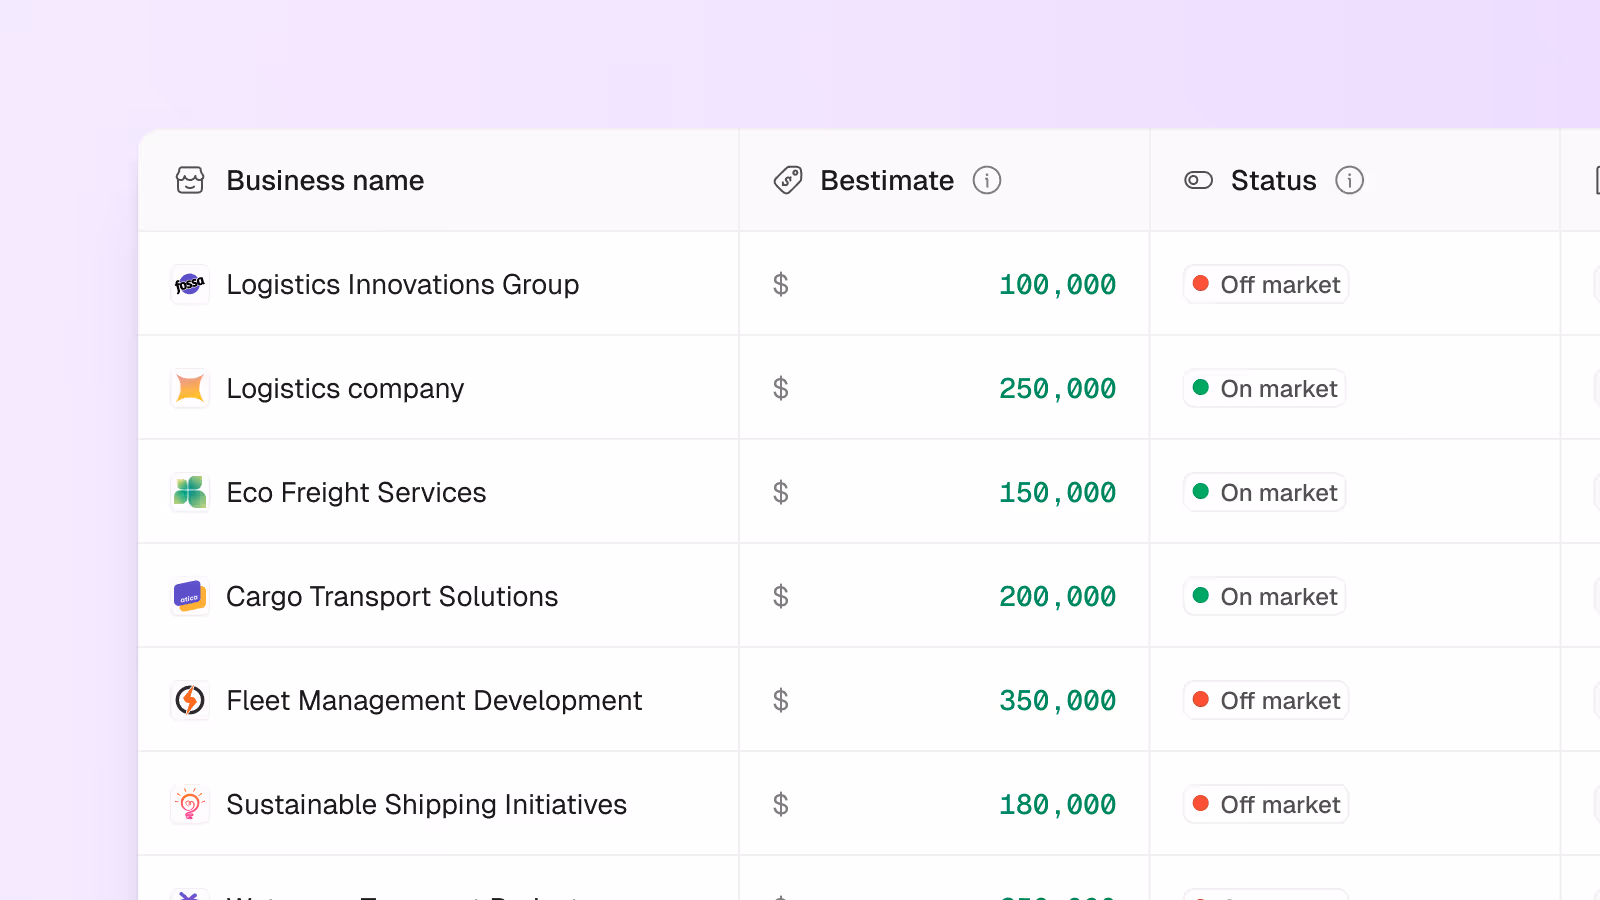Click the price tag icon beside Bestimate
Viewport: 1600px width, 900px height.
click(x=788, y=180)
